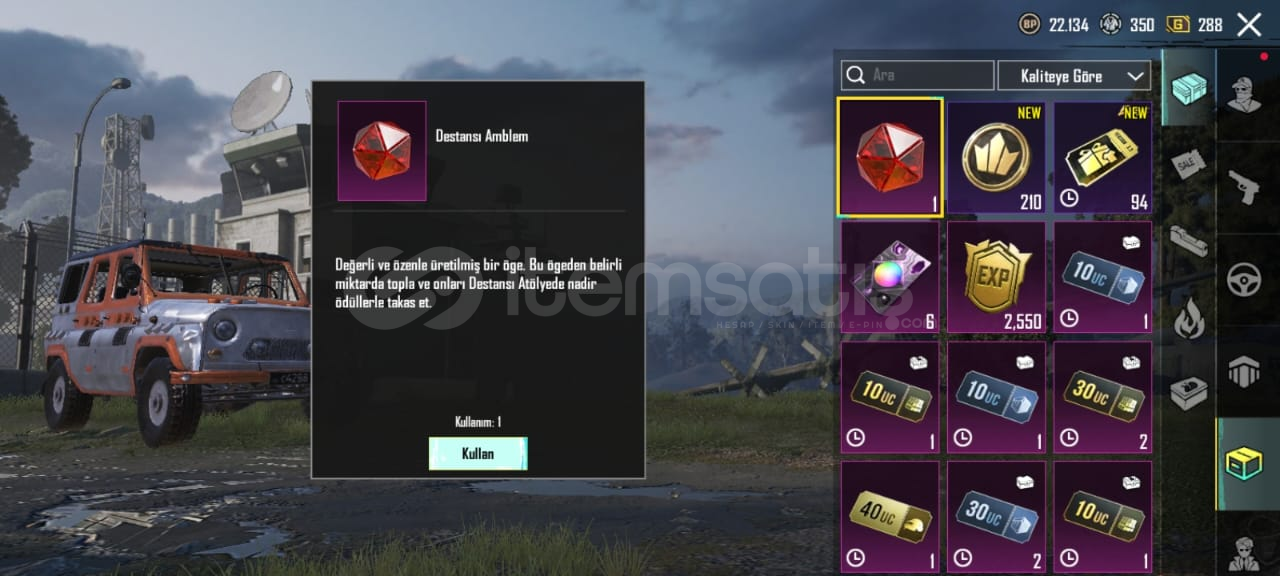Image resolution: width=1280 pixels, height=576 pixels.
Task: Open the crate category tab in sidebar
Action: (1188, 88)
